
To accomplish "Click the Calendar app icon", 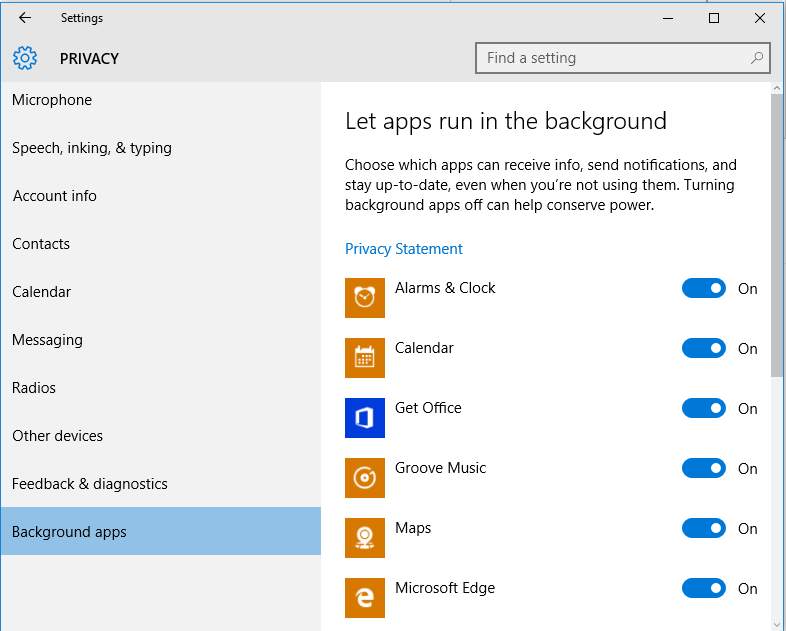I will 365,358.
